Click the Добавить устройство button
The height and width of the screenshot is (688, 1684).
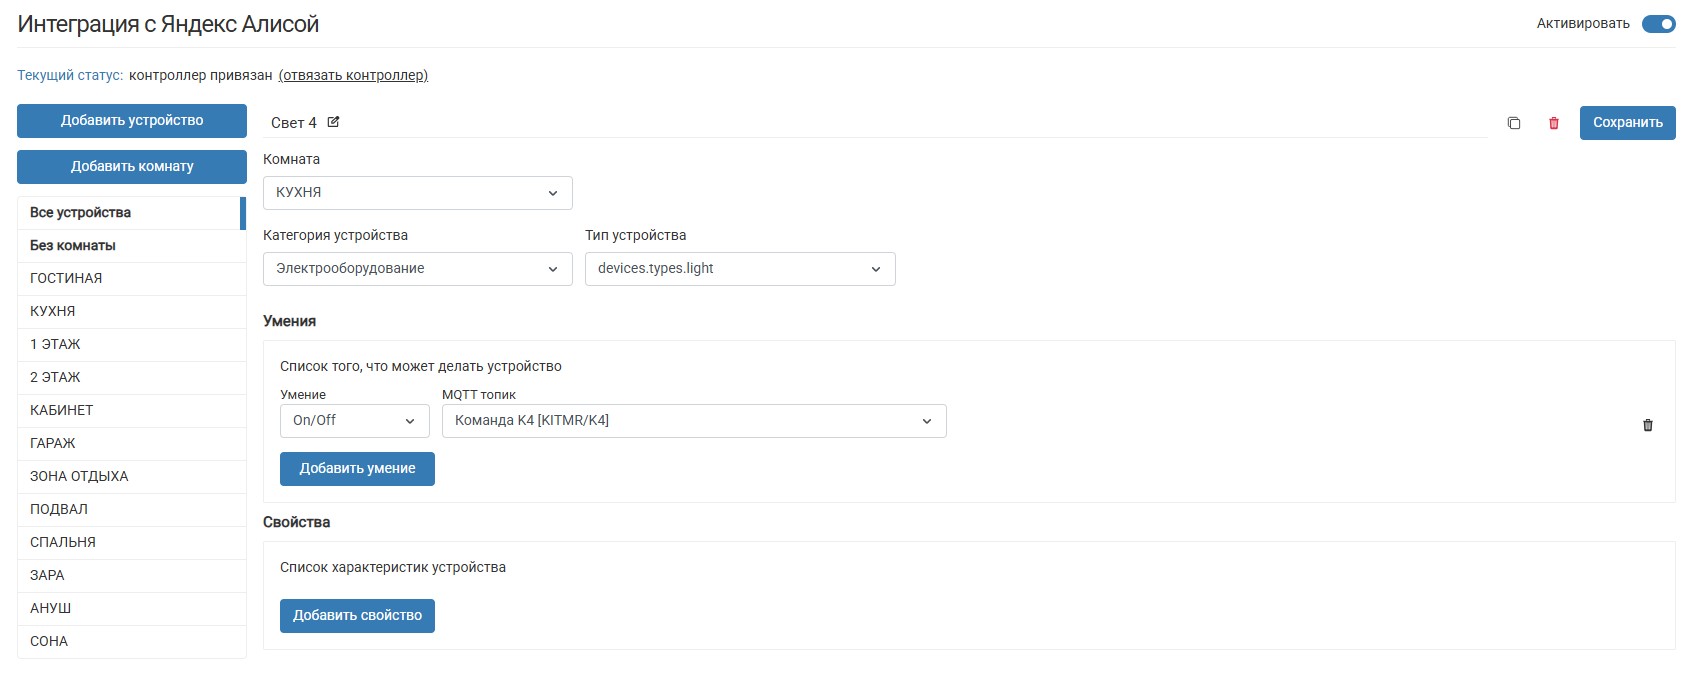(x=132, y=121)
